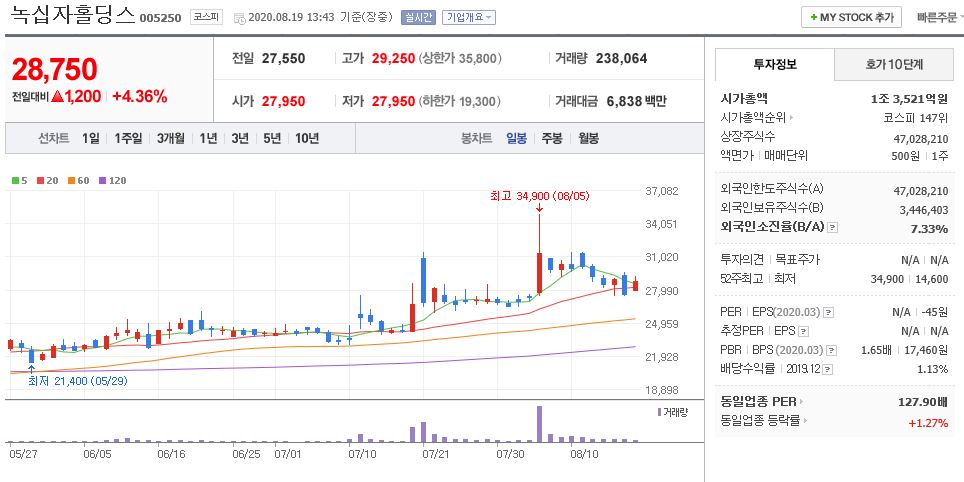Image resolution: width=964 pixels, height=482 pixels.
Task: Click the orange 60-day moving average legend
Action: [x=78, y=181]
